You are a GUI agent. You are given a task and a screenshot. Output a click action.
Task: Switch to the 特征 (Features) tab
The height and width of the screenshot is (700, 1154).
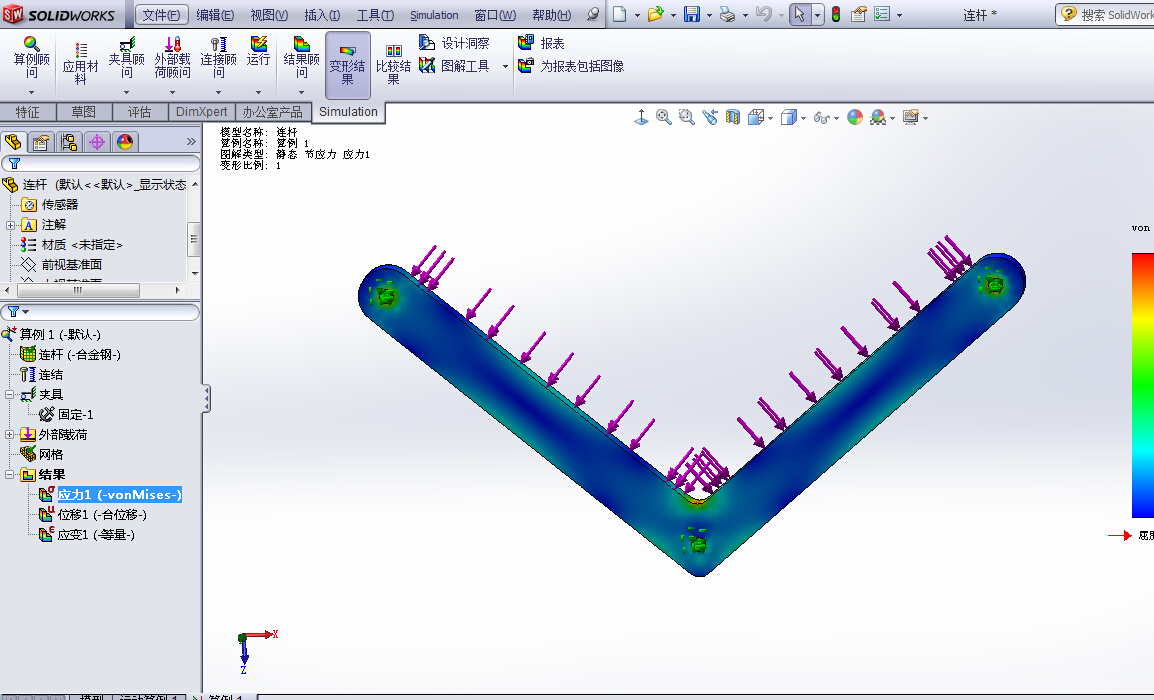click(x=29, y=111)
